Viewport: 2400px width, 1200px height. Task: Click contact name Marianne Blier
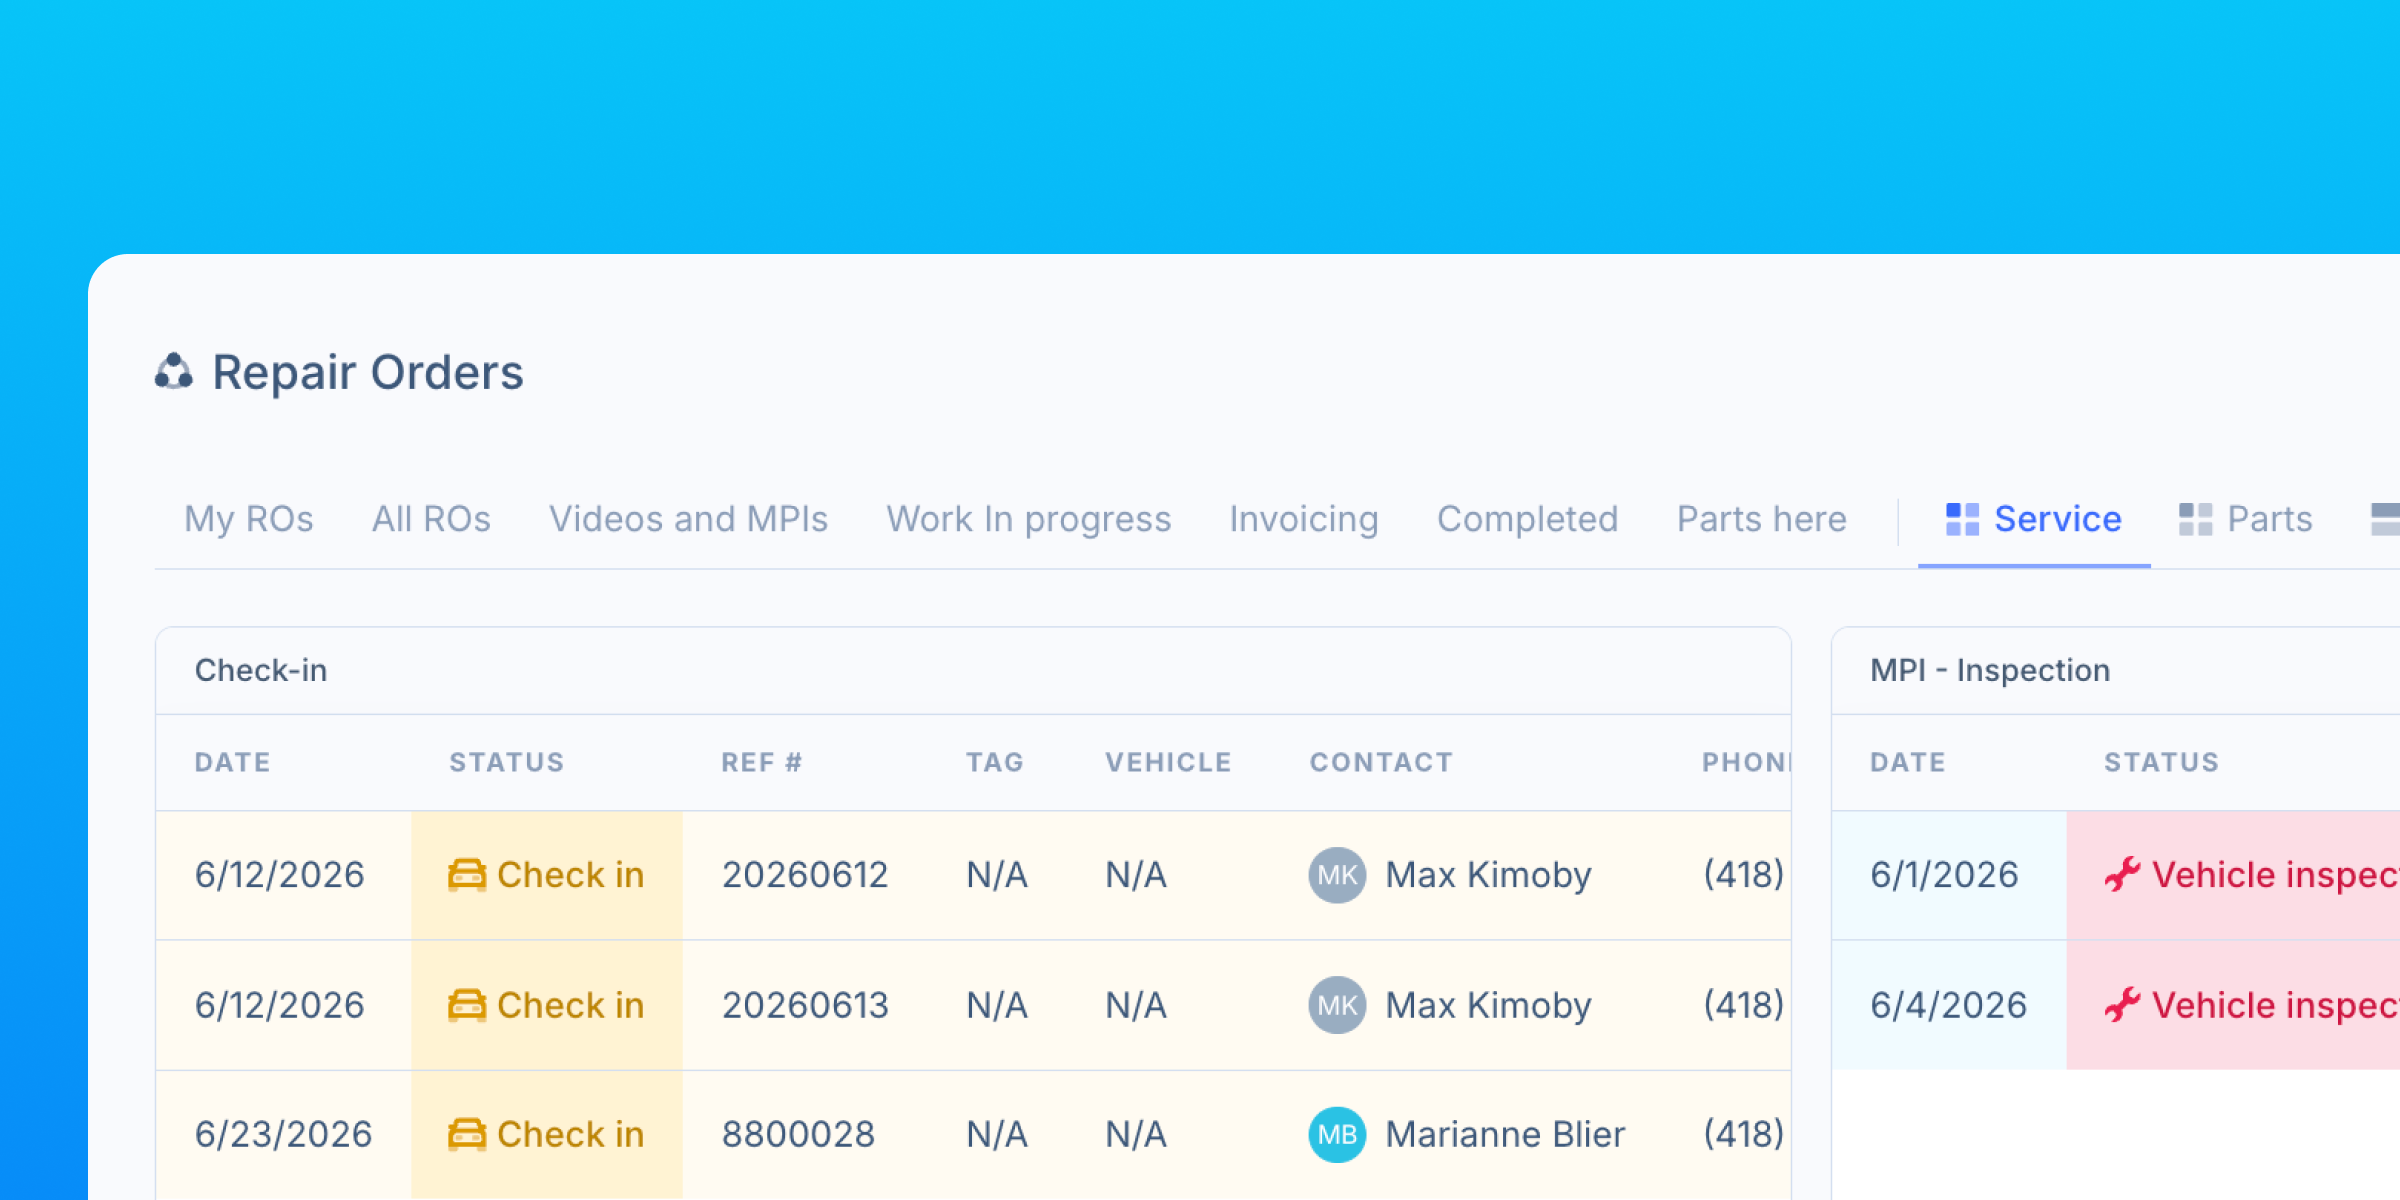click(1505, 1134)
